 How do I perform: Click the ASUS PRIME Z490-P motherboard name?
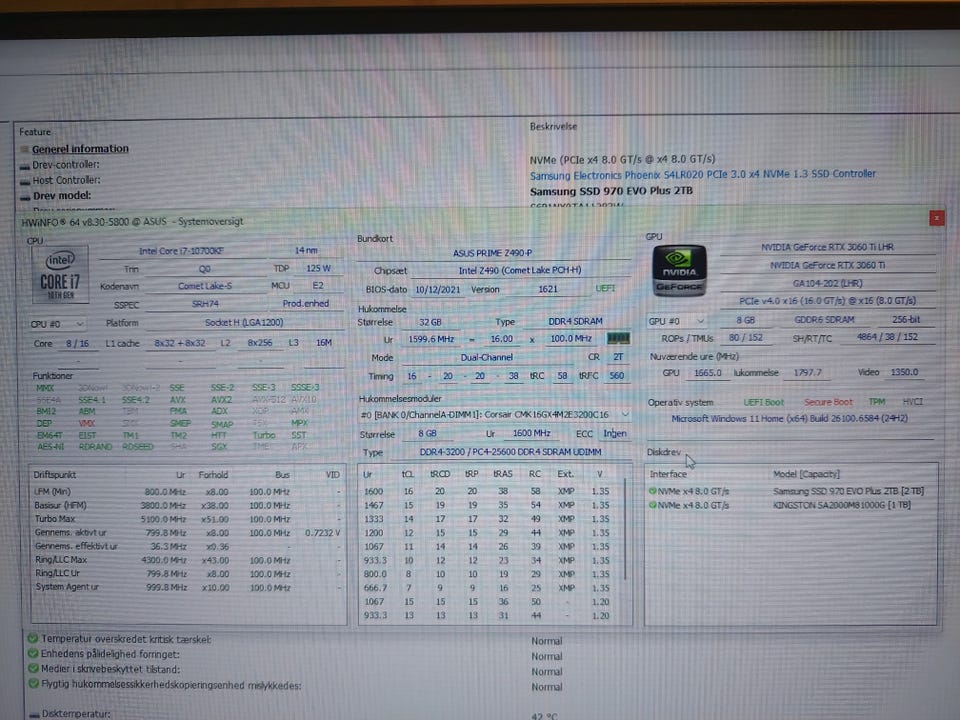(492, 253)
